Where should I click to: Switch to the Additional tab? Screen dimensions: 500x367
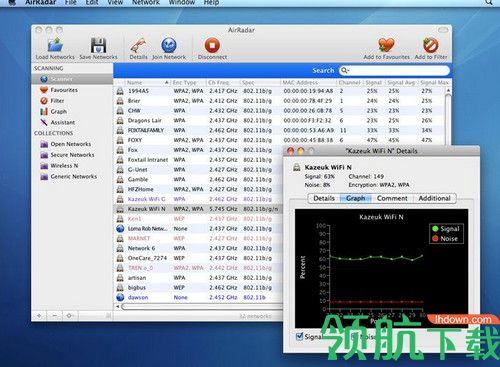pos(434,198)
